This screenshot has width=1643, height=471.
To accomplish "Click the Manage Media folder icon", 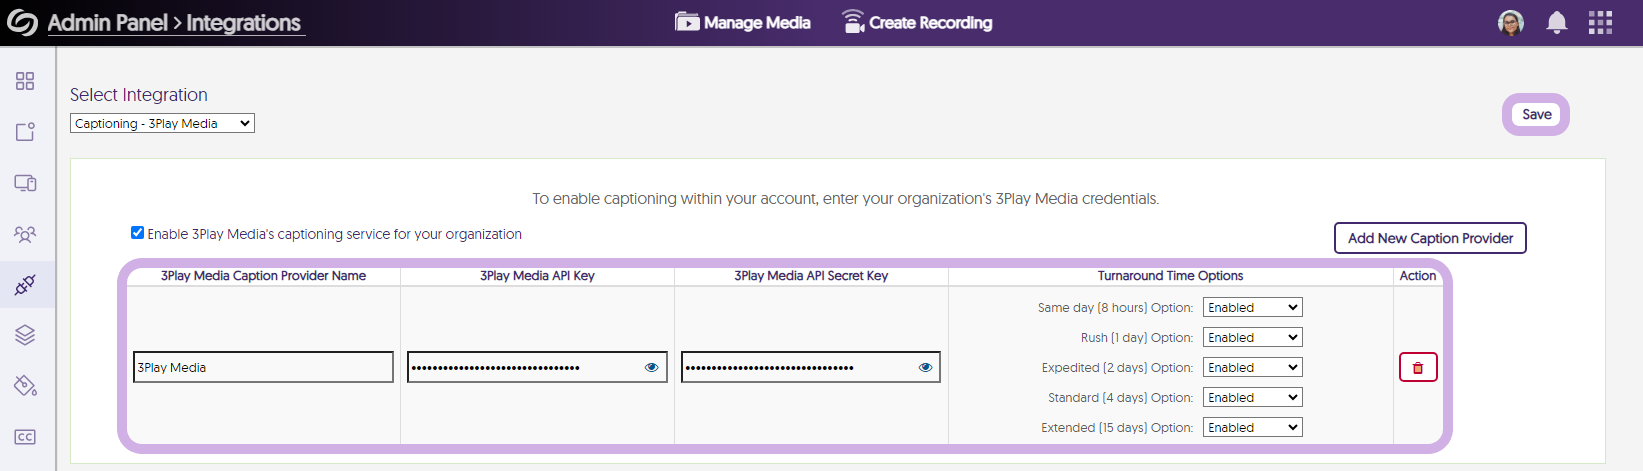I will (x=686, y=22).
